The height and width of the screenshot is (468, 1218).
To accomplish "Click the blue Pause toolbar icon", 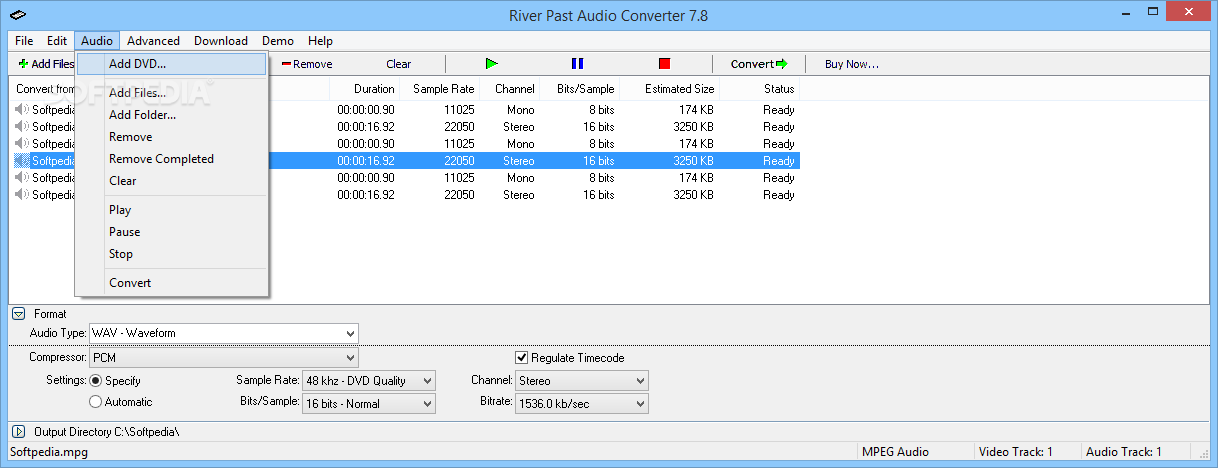I will click(x=577, y=64).
